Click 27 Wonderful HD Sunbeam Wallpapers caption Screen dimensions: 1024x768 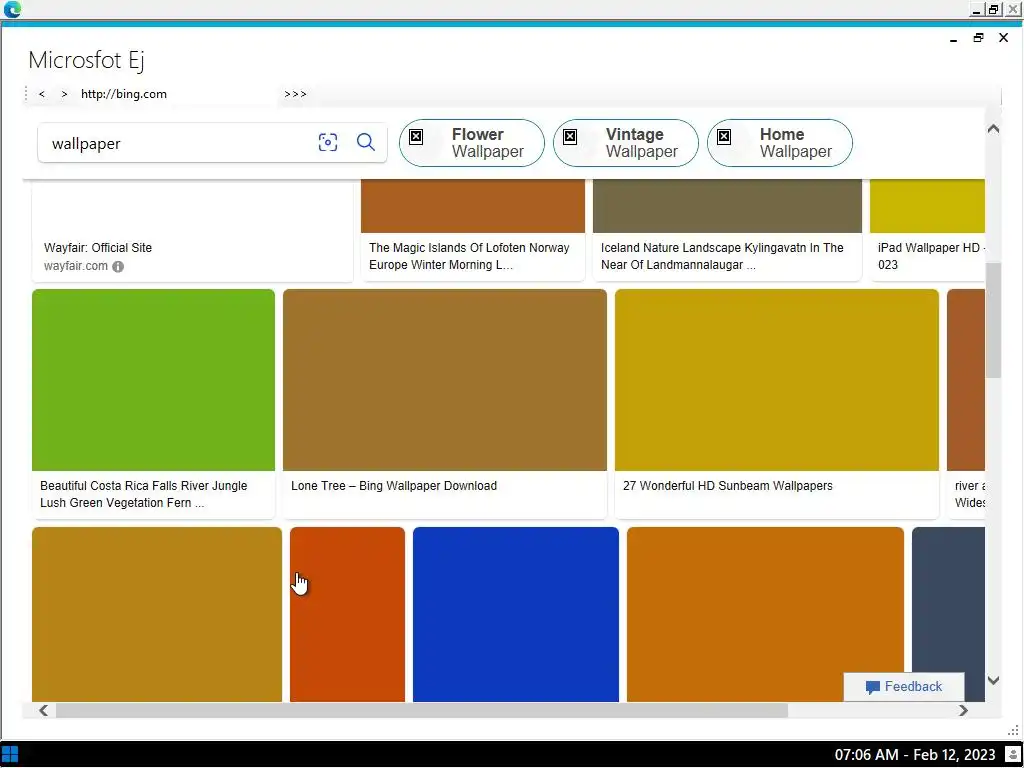pos(728,486)
